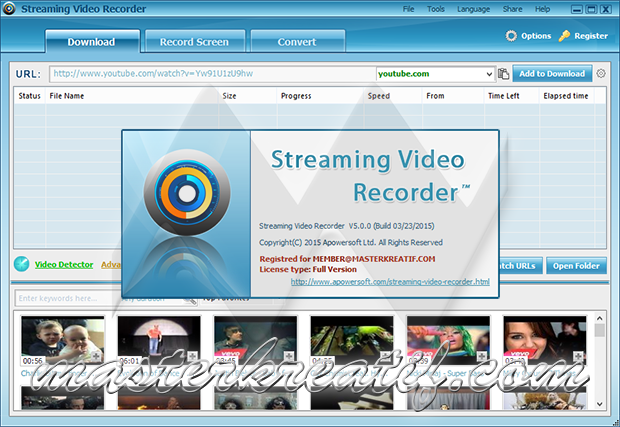Open the Options gear icon
This screenshot has width=620, height=427.
coord(511,36)
